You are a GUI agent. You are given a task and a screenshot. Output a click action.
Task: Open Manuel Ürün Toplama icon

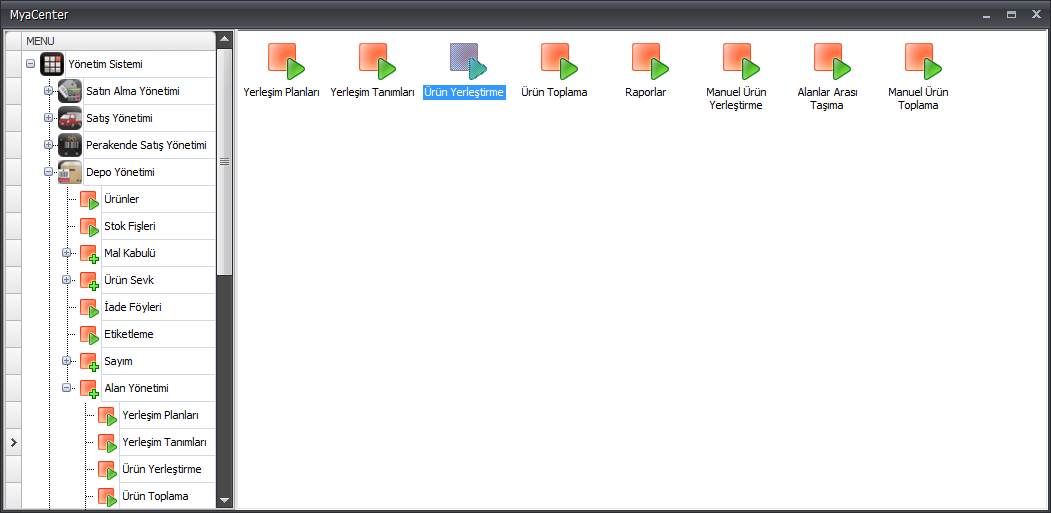point(923,61)
